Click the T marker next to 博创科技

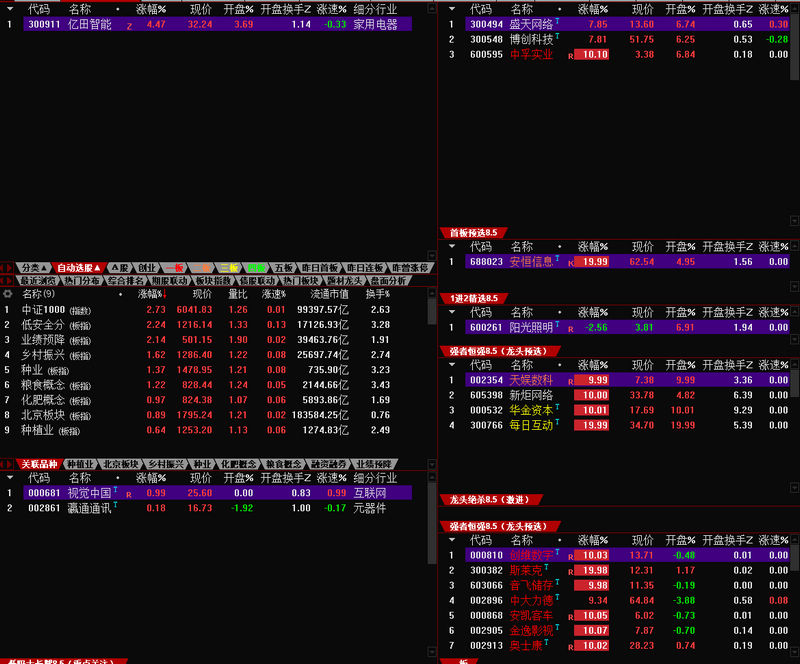coord(557,36)
